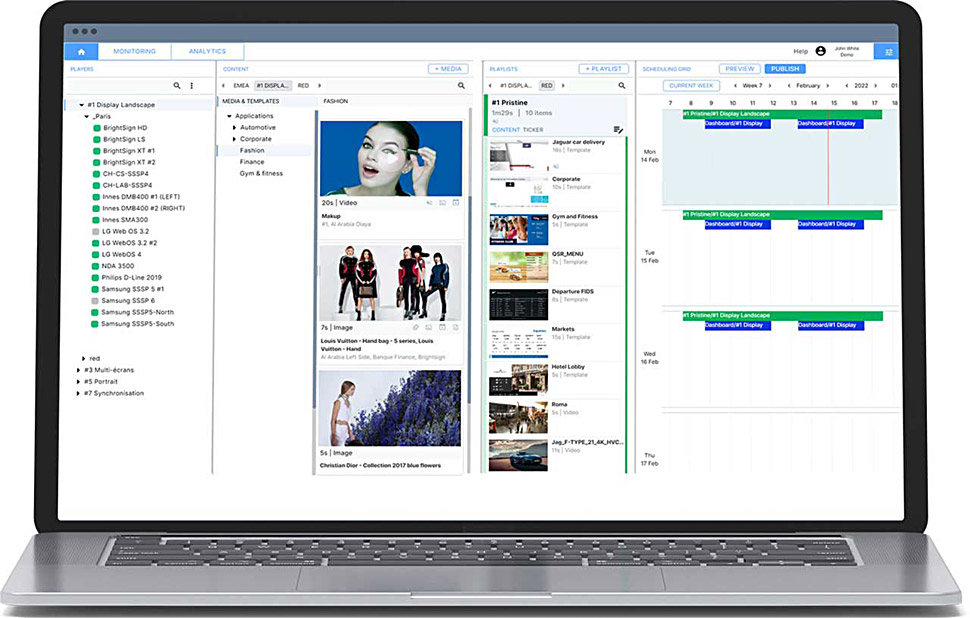This screenshot has width=970, height=618.
Task: Switch to the Monitoring tab
Action: (x=134, y=51)
